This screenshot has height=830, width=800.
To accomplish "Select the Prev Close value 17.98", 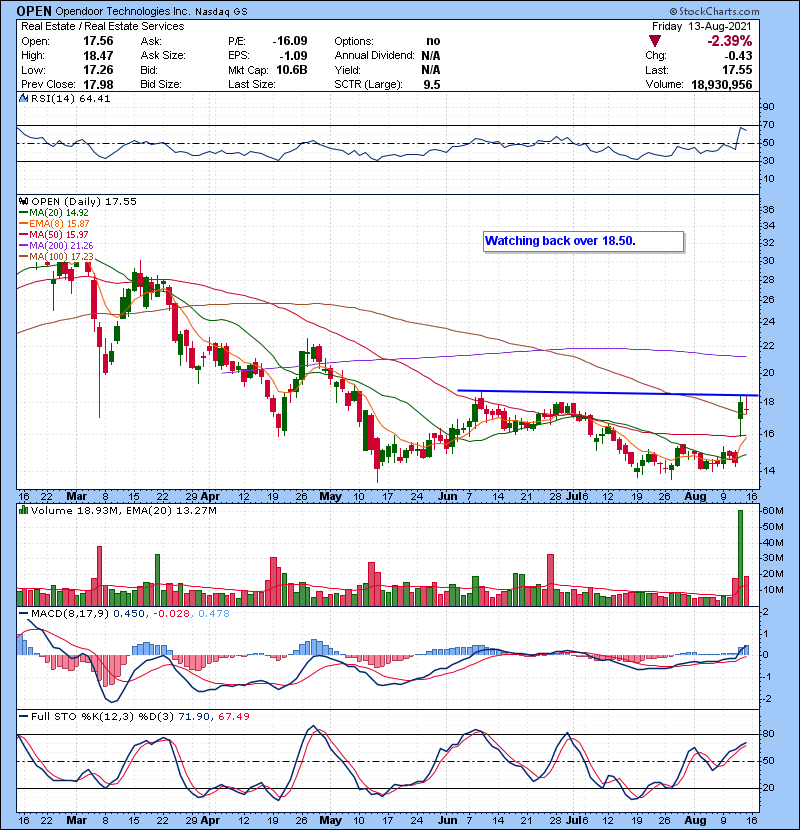I will [x=98, y=84].
